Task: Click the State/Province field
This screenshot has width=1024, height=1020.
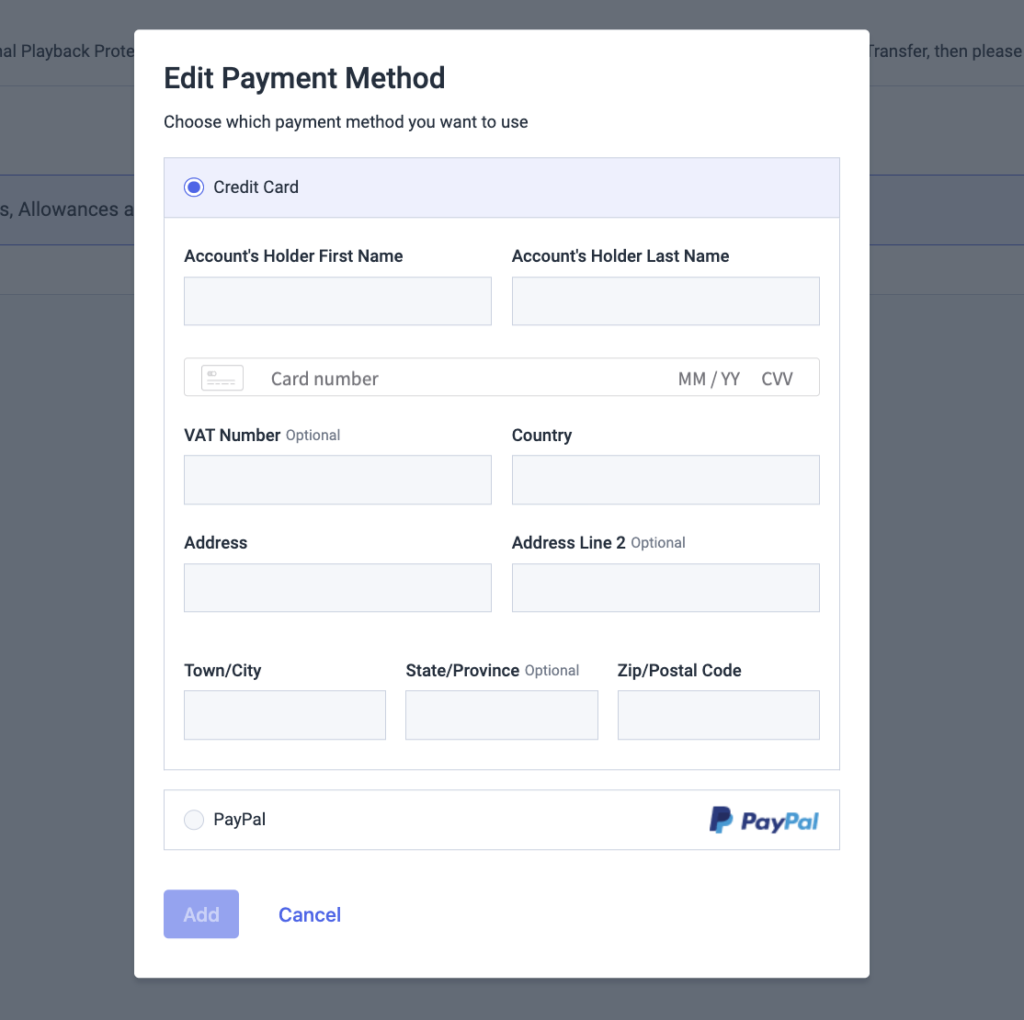Action: coord(501,714)
